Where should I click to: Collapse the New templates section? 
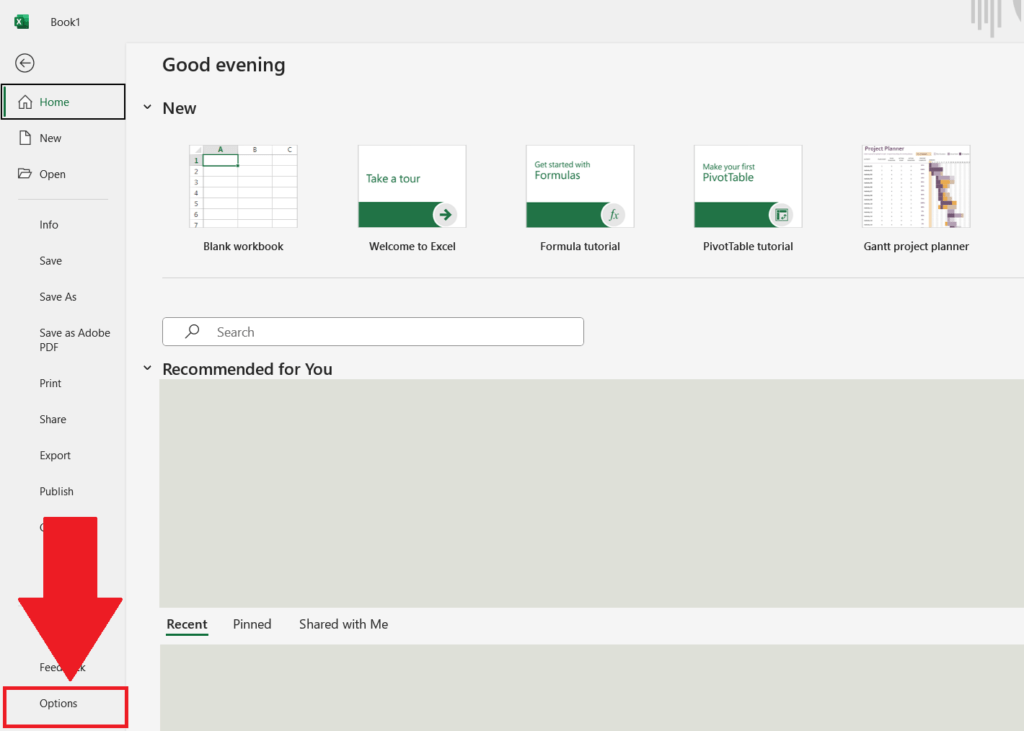point(148,108)
